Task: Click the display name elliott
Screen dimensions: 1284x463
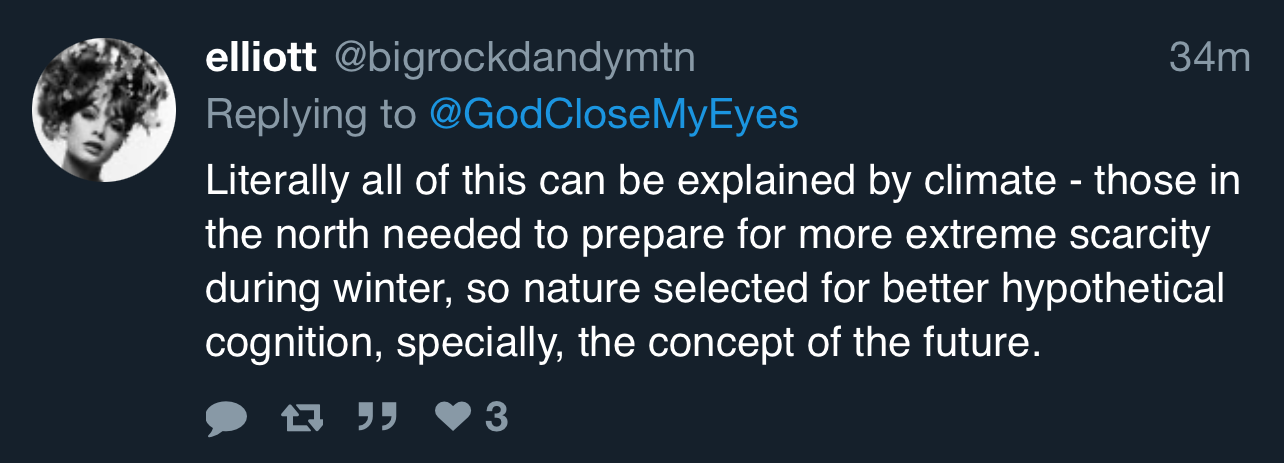Action: tap(261, 59)
